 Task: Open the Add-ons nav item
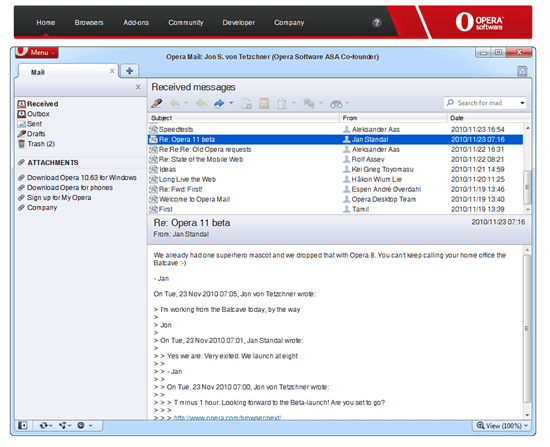click(136, 23)
